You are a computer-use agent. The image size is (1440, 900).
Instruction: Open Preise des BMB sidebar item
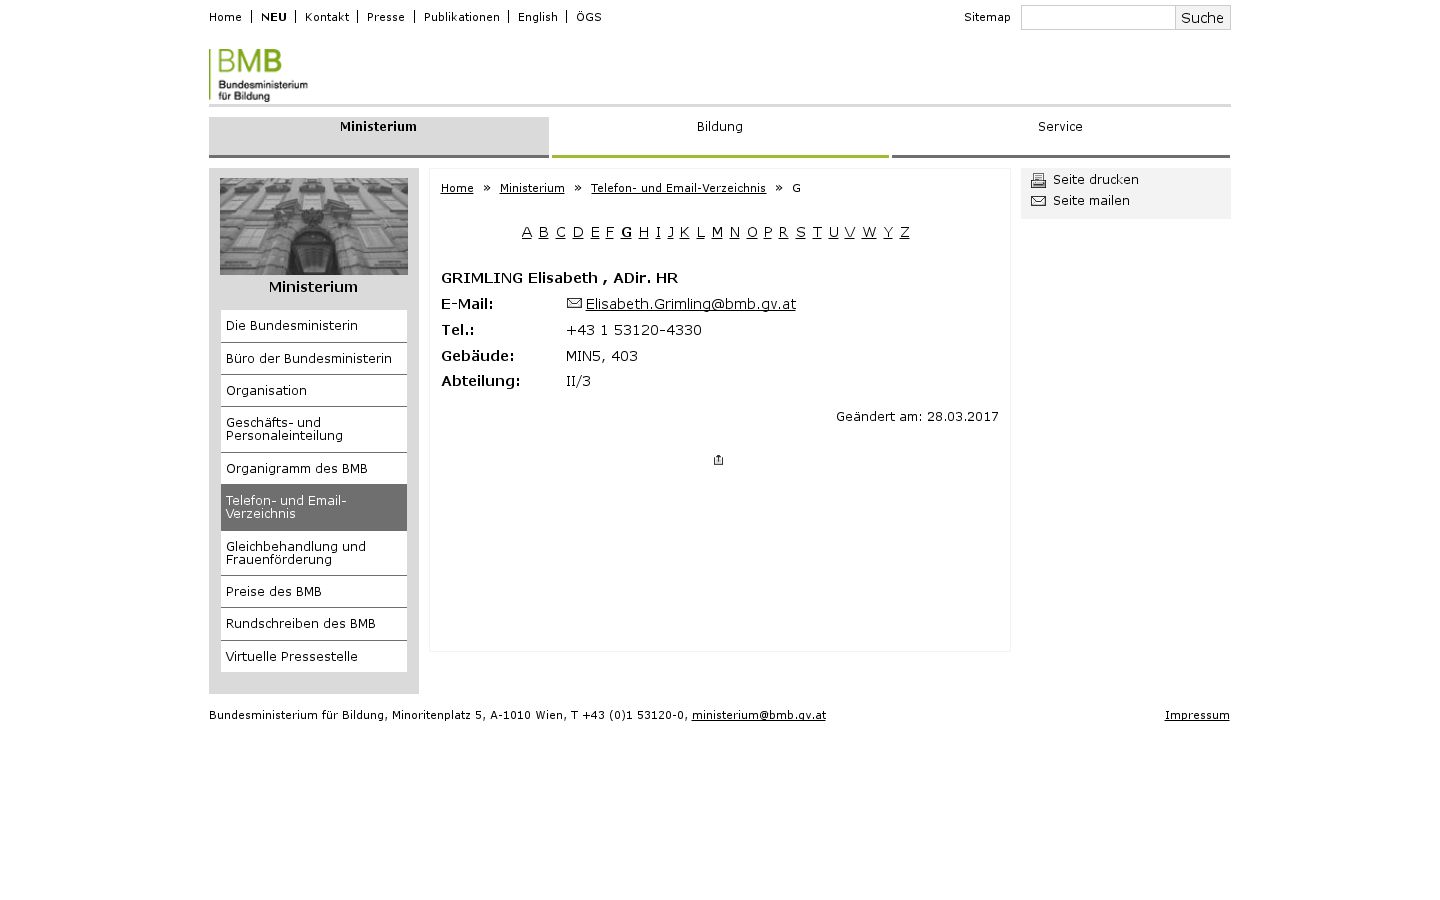pyautogui.click(x=314, y=592)
